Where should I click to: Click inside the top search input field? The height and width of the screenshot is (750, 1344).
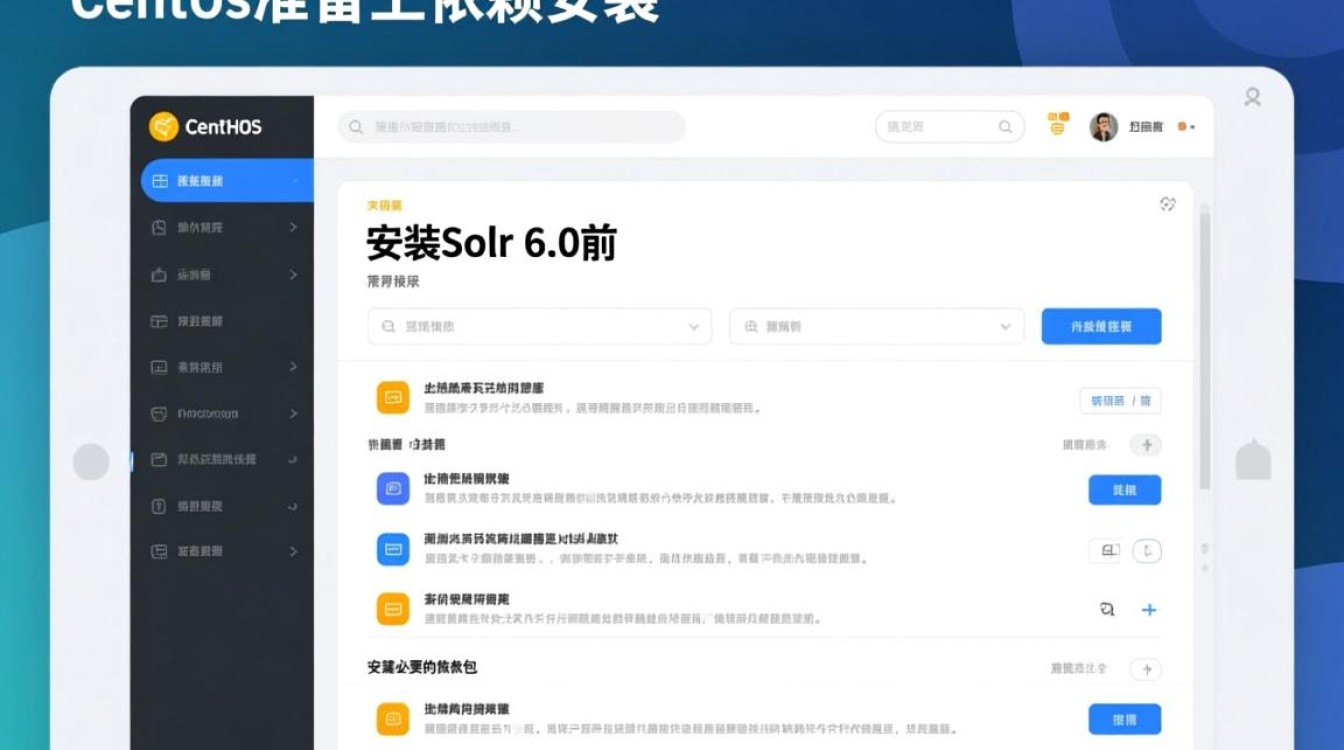pos(512,127)
